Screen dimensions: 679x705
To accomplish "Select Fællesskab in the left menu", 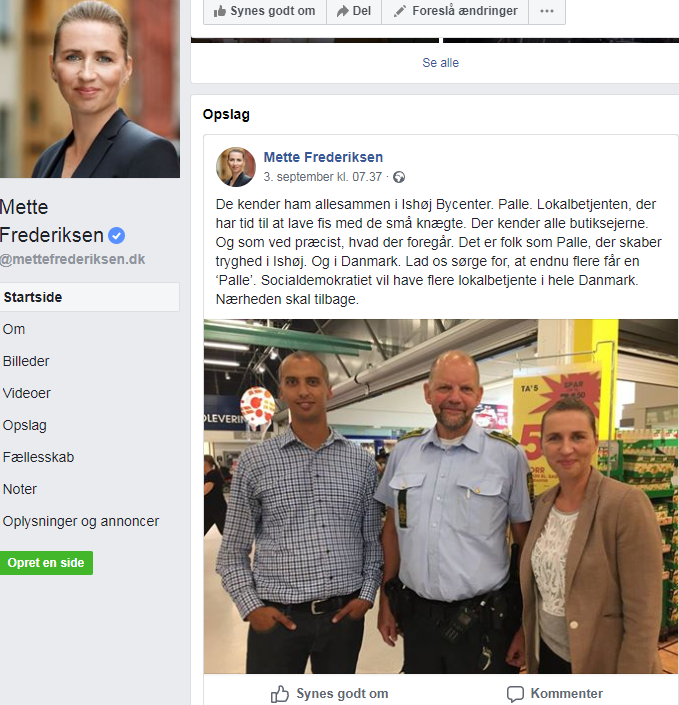I will [38, 457].
